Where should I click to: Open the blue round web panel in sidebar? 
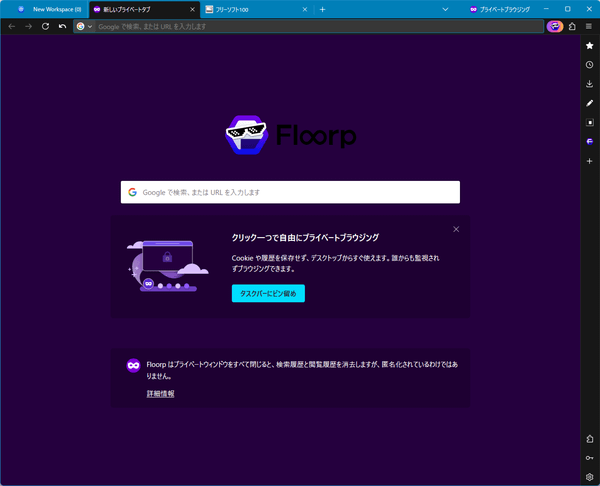pyautogui.click(x=590, y=142)
